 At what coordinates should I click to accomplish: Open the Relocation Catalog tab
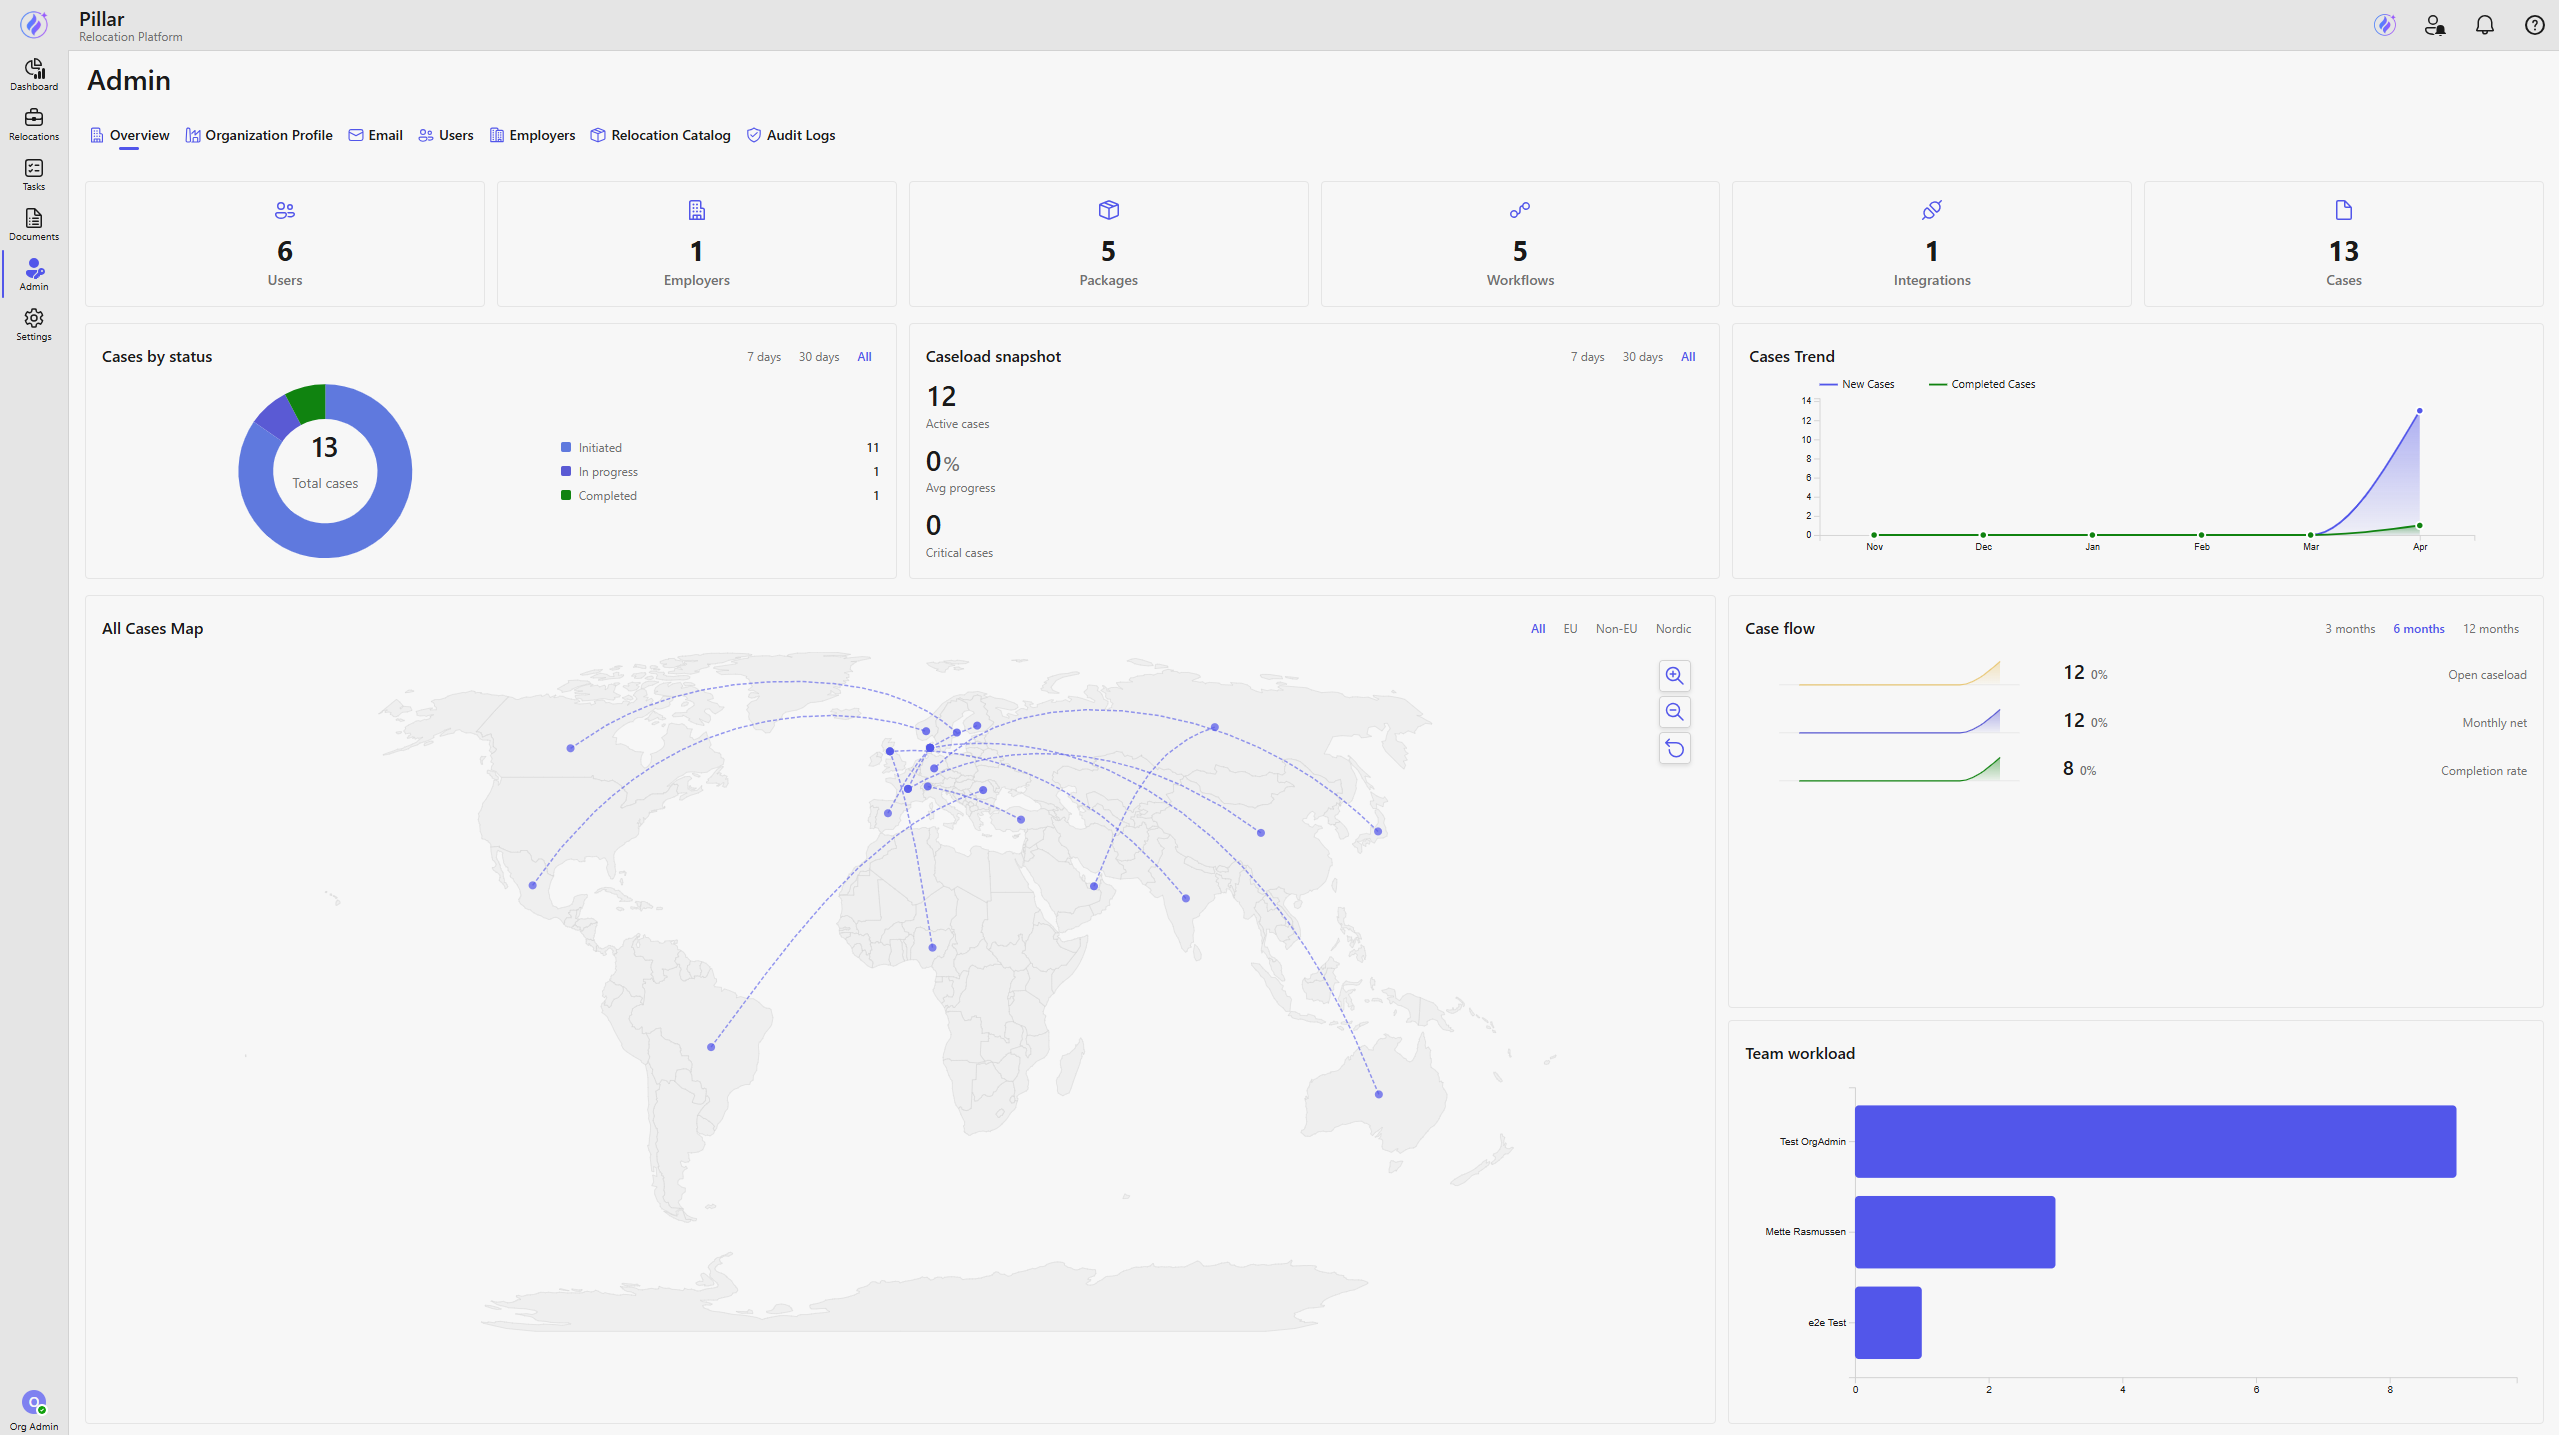(660, 135)
